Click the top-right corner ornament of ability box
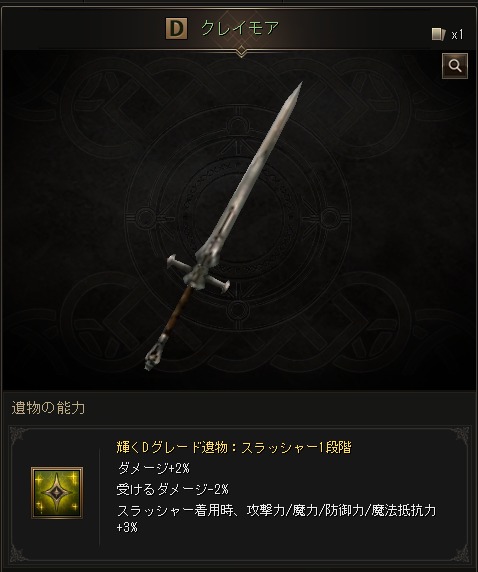This screenshot has height=572, width=478. 460,436
